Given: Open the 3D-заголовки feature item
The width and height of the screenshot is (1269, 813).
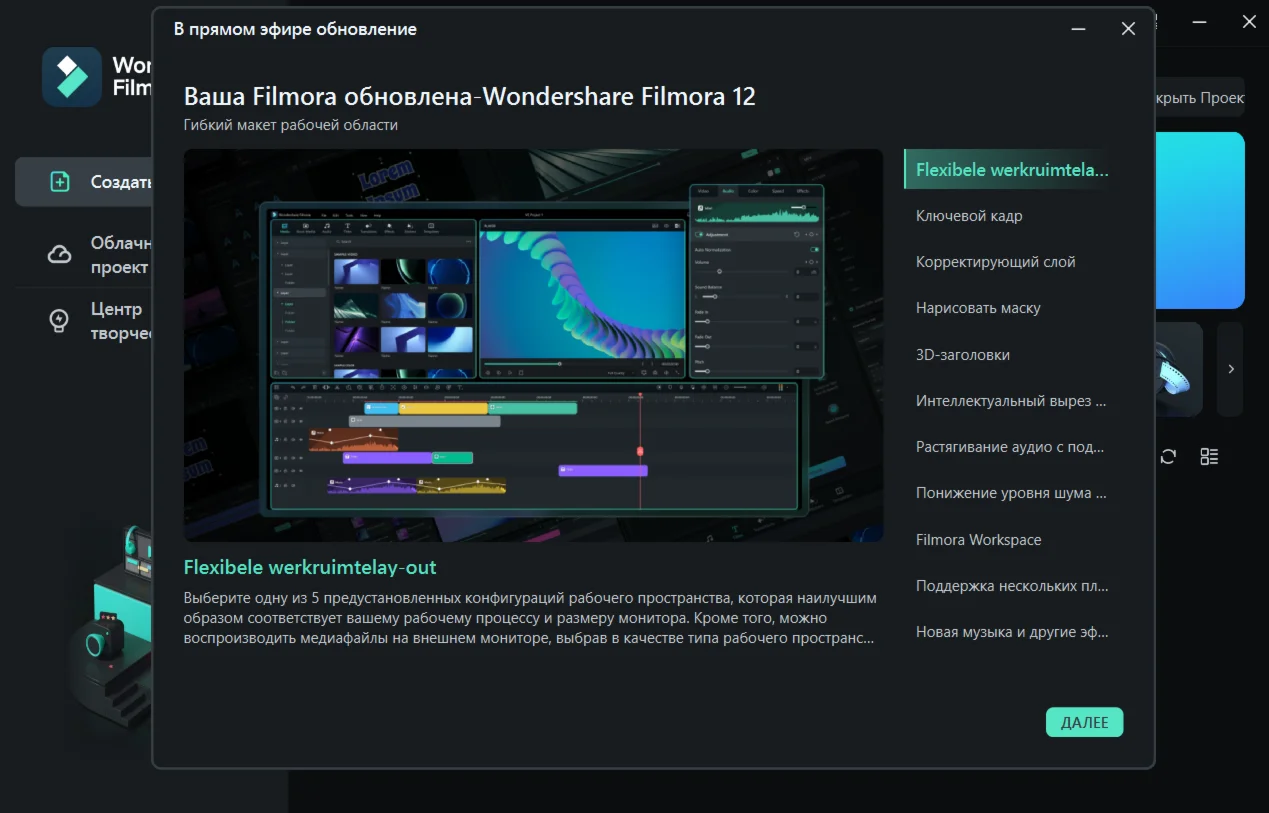Looking at the screenshot, I should pyautogui.click(x=962, y=355).
